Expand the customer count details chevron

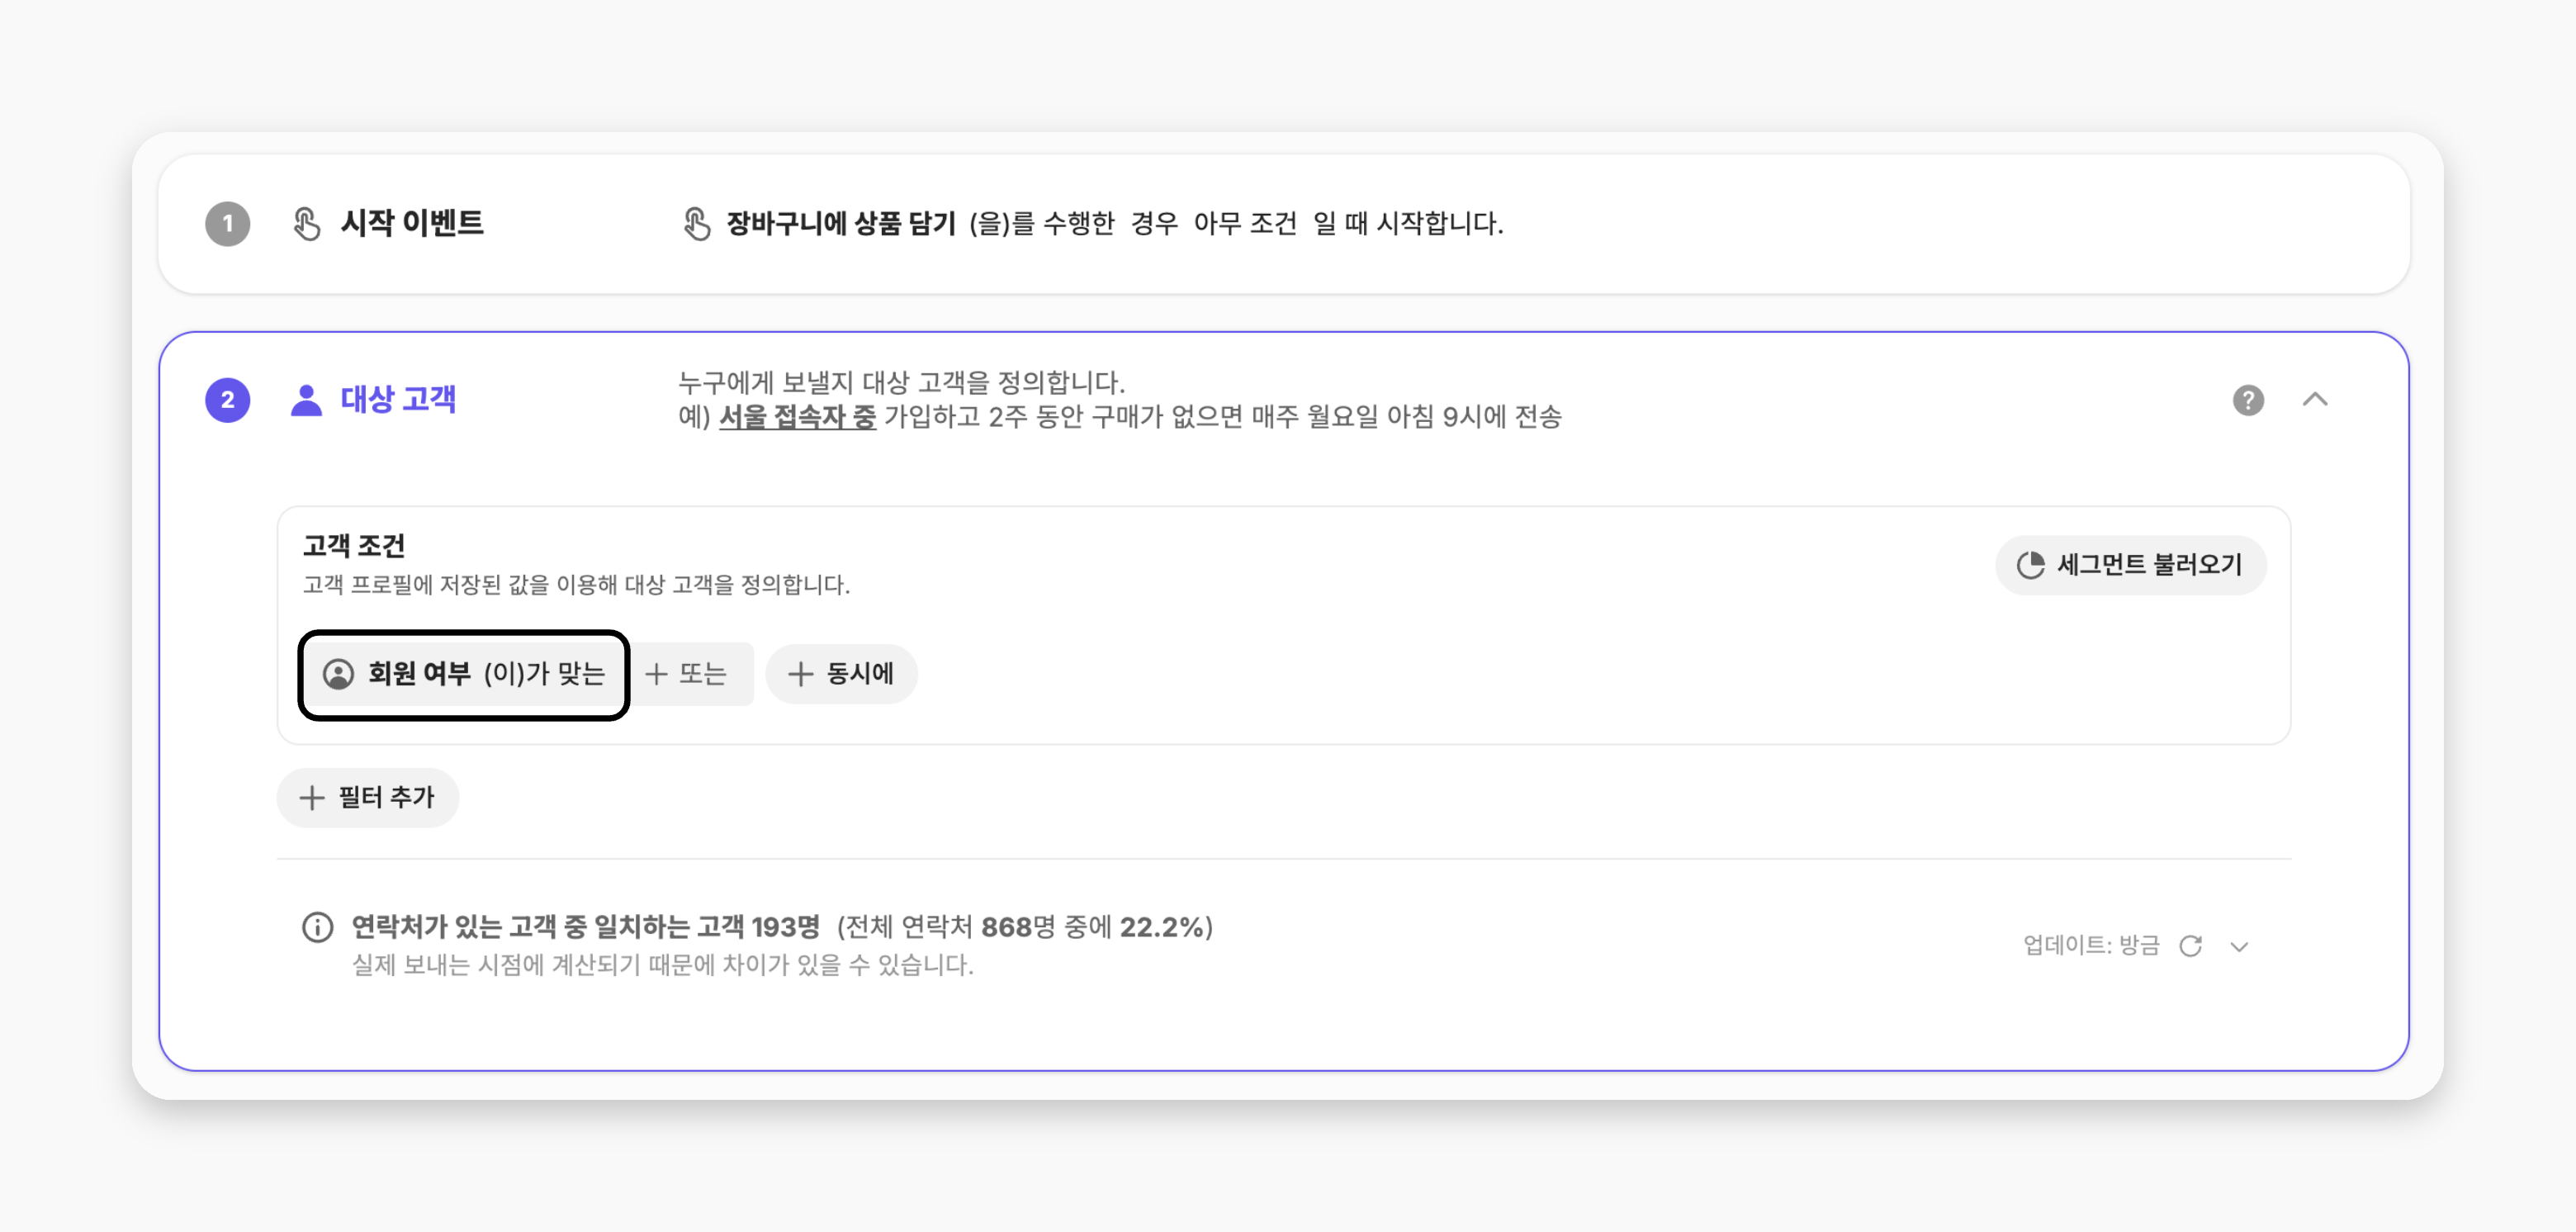tap(2239, 946)
